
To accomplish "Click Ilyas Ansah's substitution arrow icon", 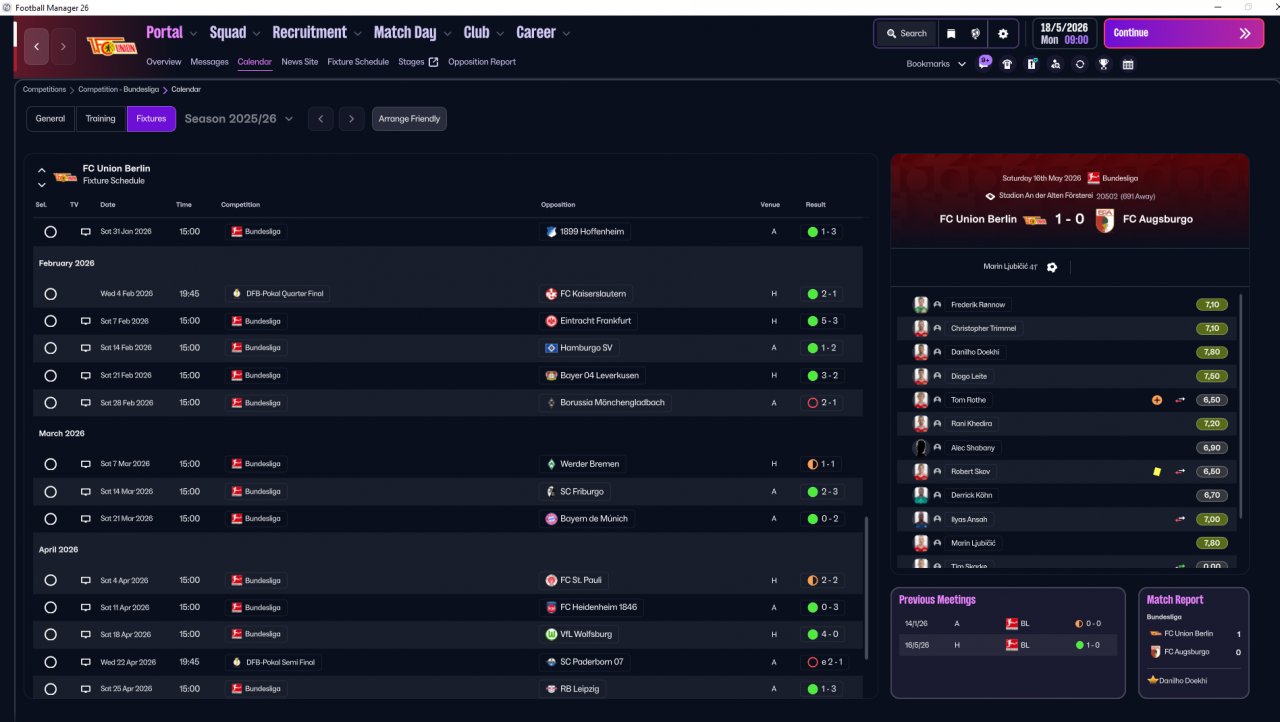I will pyautogui.click(x=1180, y=519).
